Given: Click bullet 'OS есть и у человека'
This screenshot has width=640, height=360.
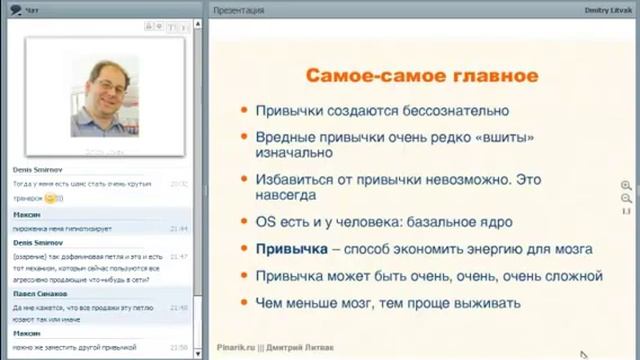Looking at the screenshot, I should point(384,222).
